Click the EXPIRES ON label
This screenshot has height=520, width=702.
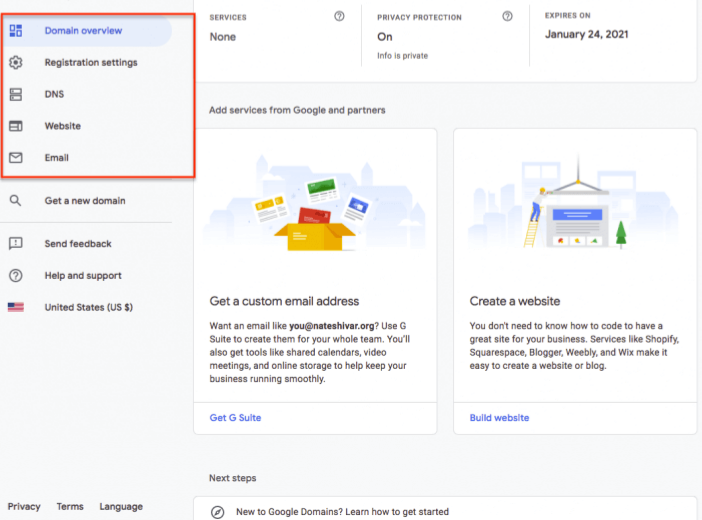568,16
